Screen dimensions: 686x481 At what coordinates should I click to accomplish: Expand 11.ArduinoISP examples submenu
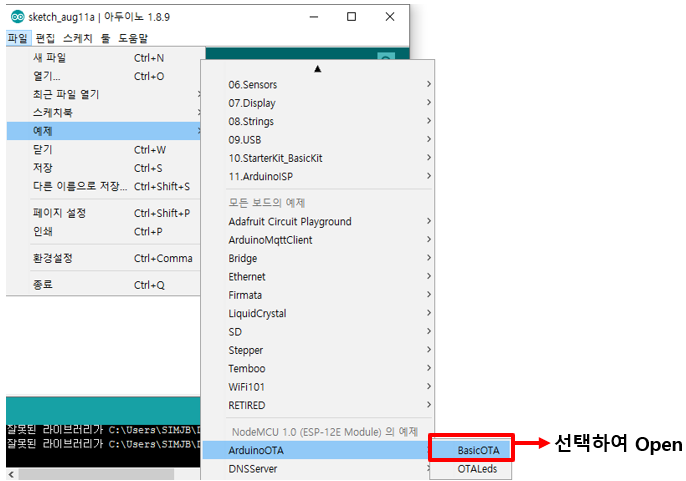pos(318,176)
